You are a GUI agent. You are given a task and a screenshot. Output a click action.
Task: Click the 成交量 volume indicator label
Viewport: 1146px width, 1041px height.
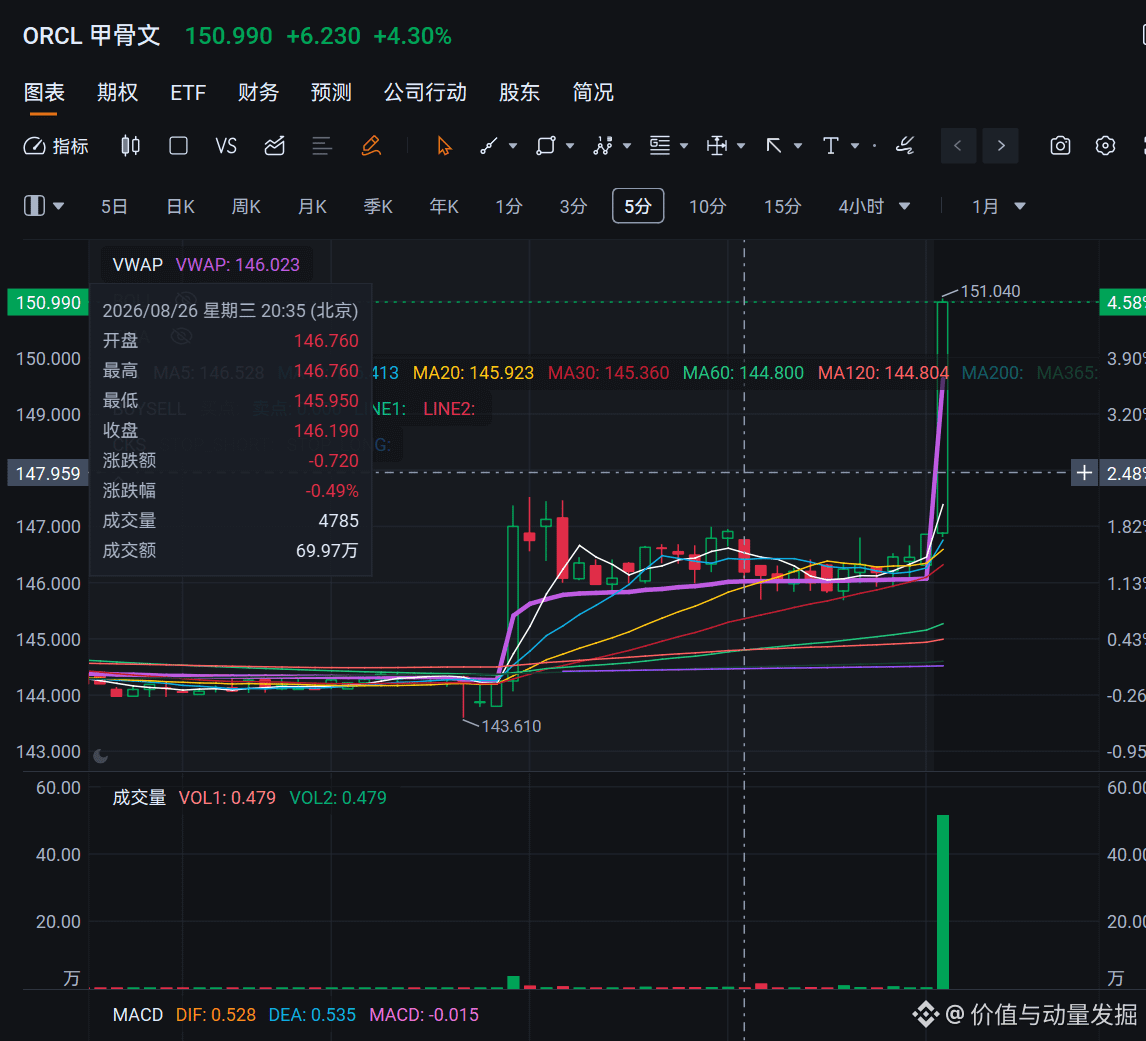[139, 798]
